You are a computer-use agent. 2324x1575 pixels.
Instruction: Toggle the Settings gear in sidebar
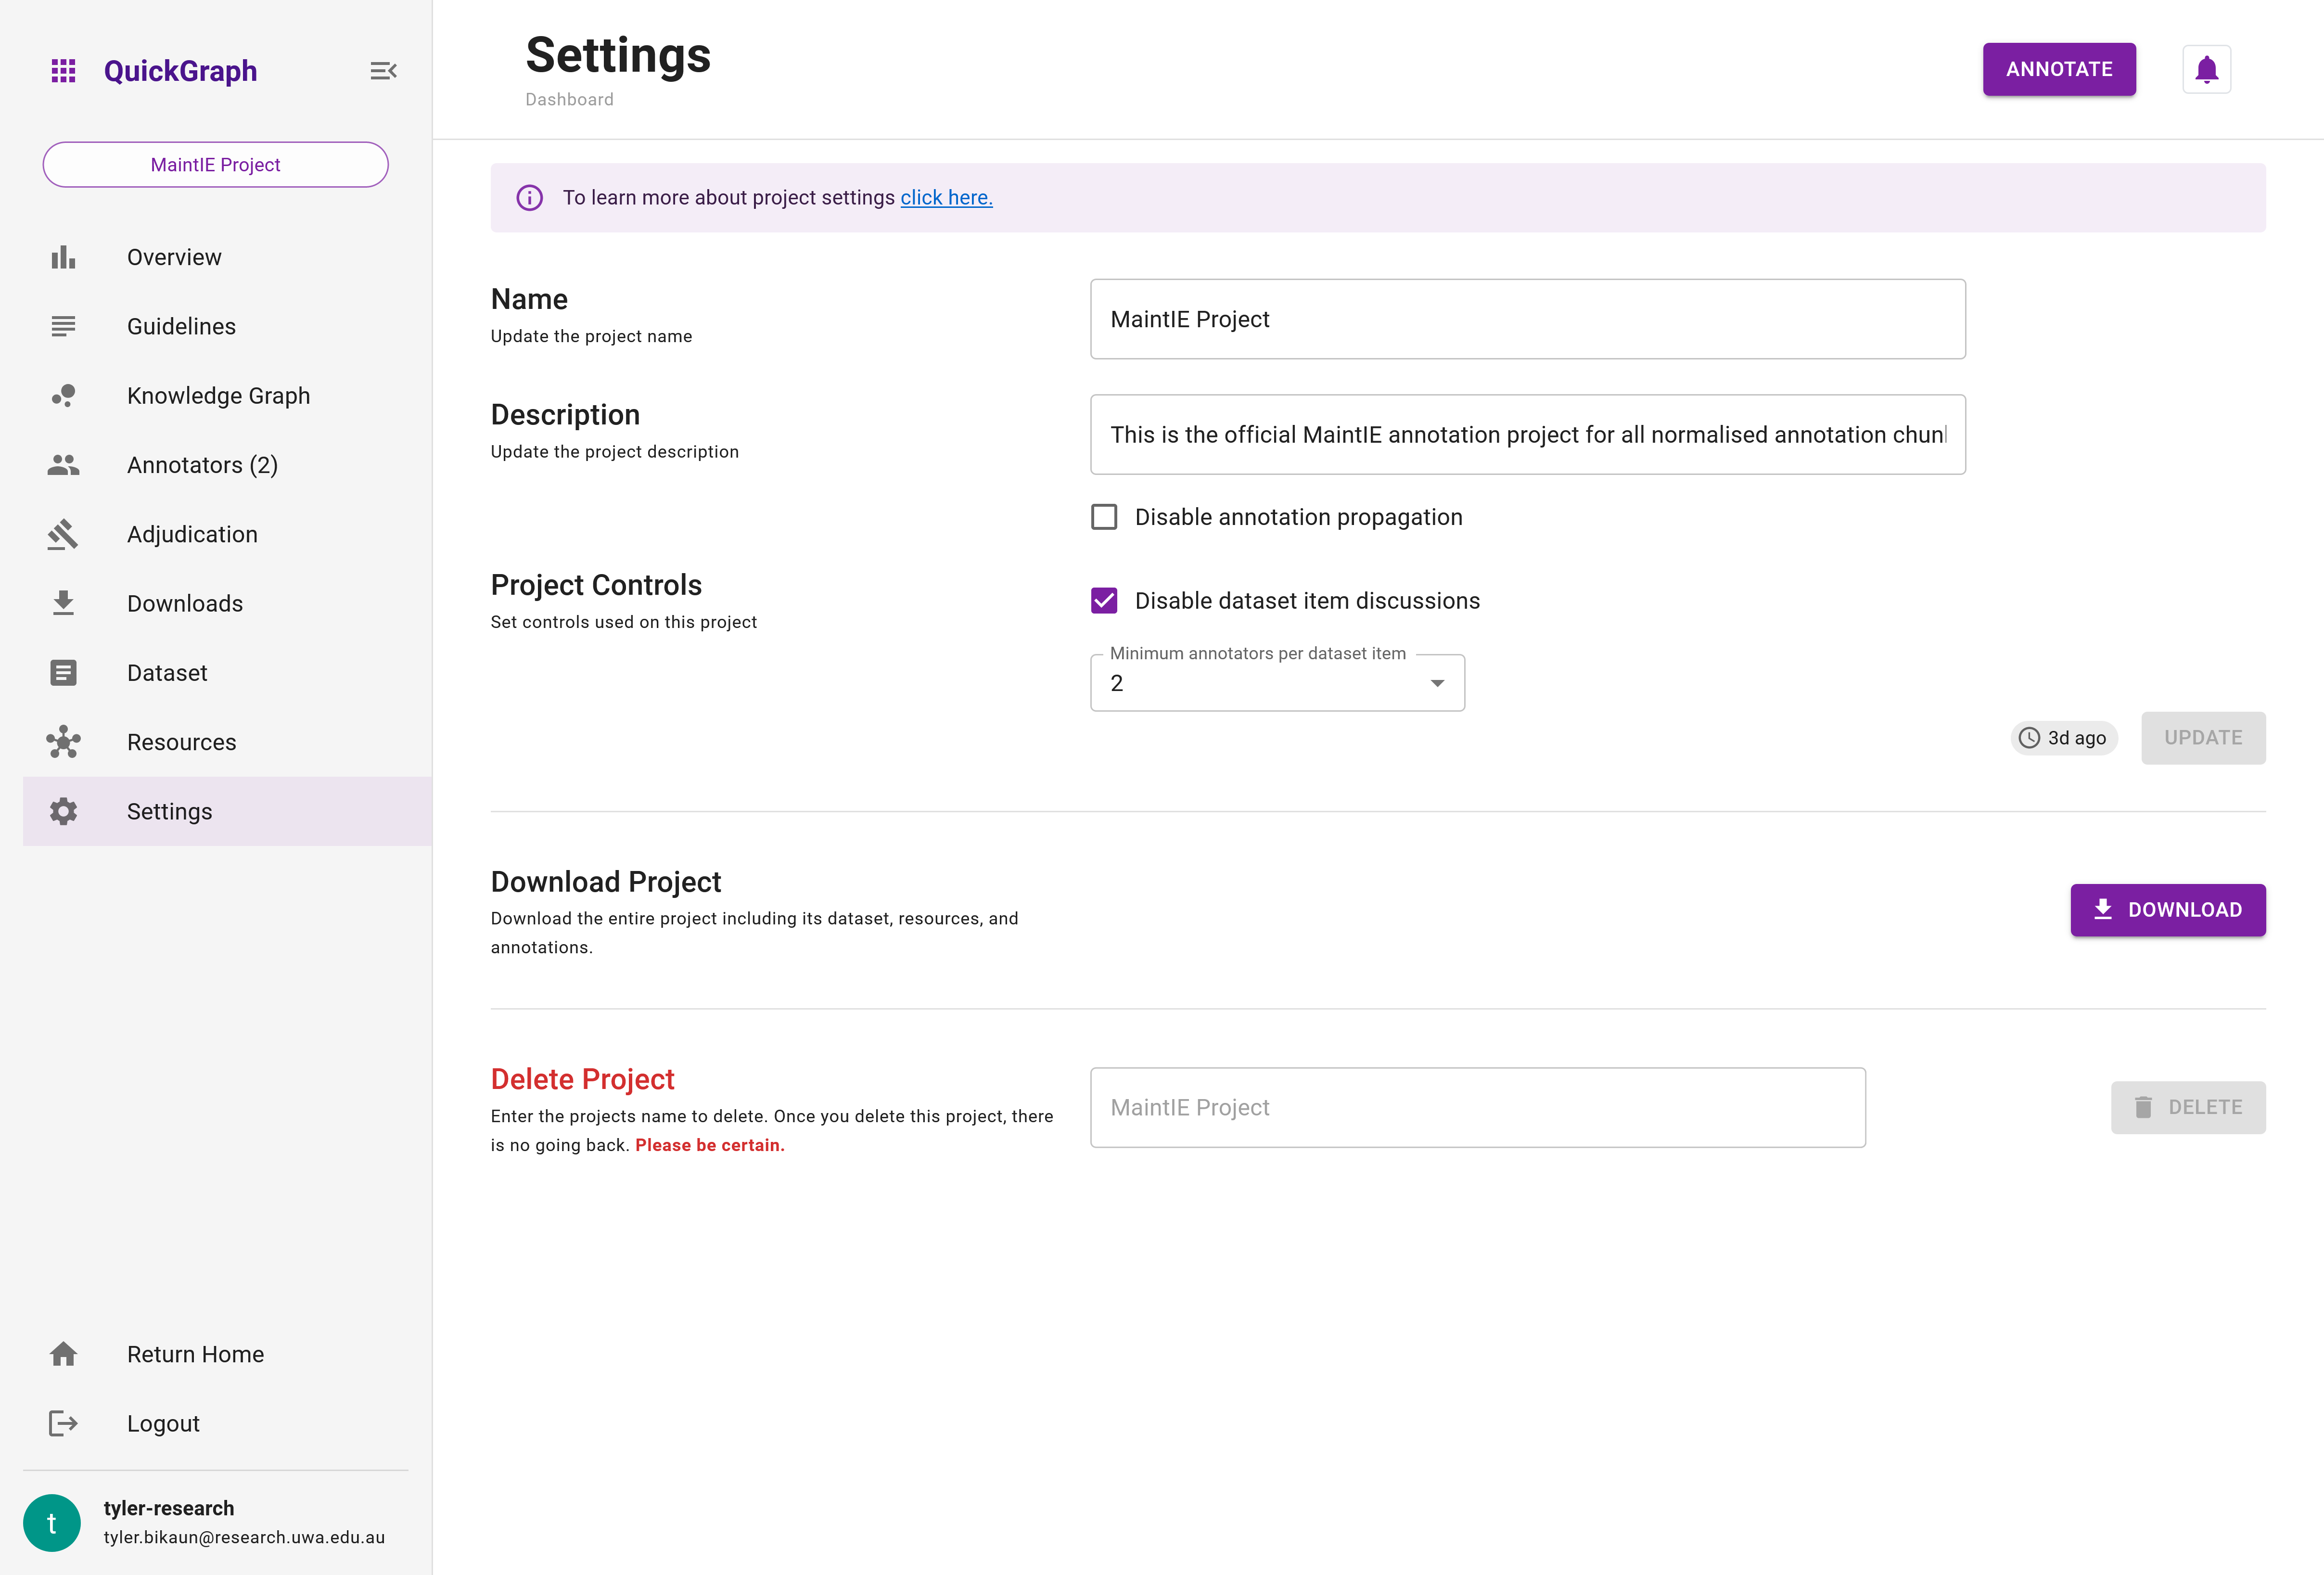click(x=63, y=811)
